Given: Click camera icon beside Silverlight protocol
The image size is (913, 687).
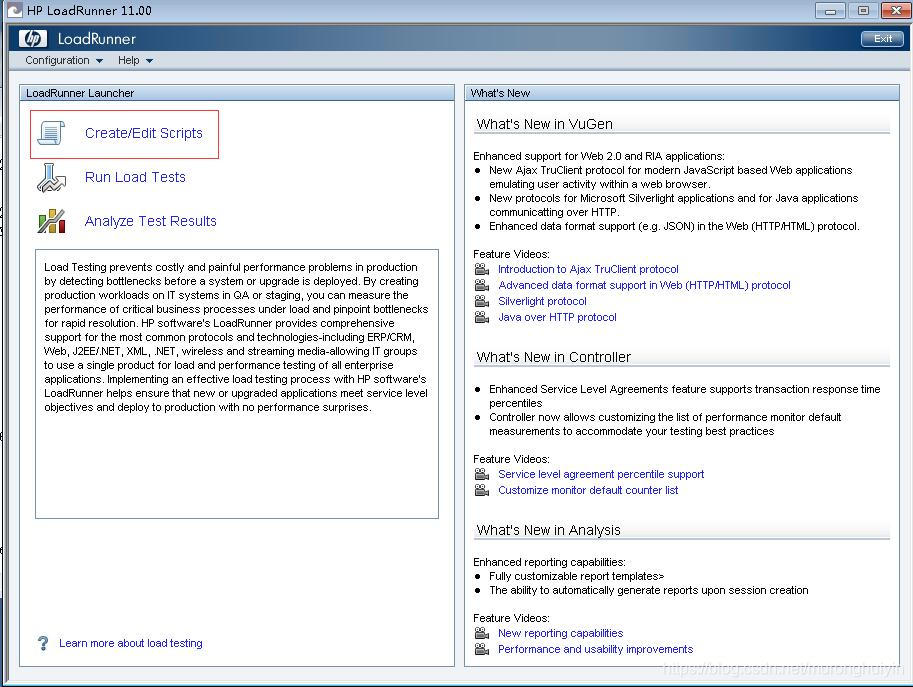Looking at the screenshot, I should (482, 301).
